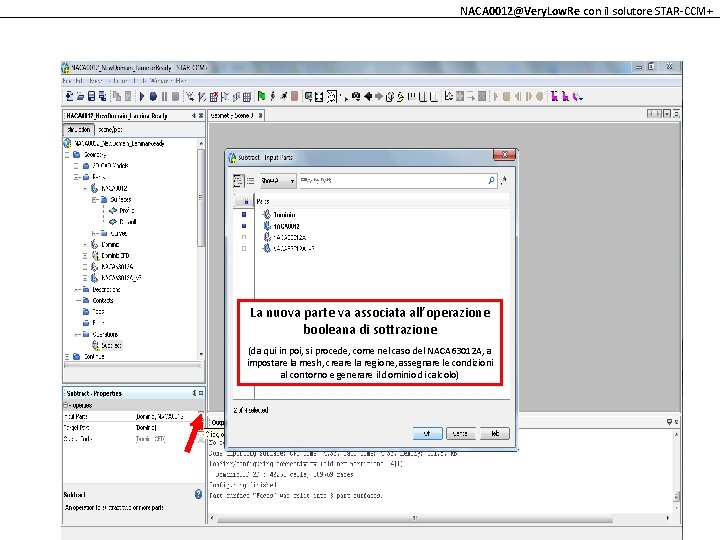Click the Cancel button in dialog

click(461, 433)
